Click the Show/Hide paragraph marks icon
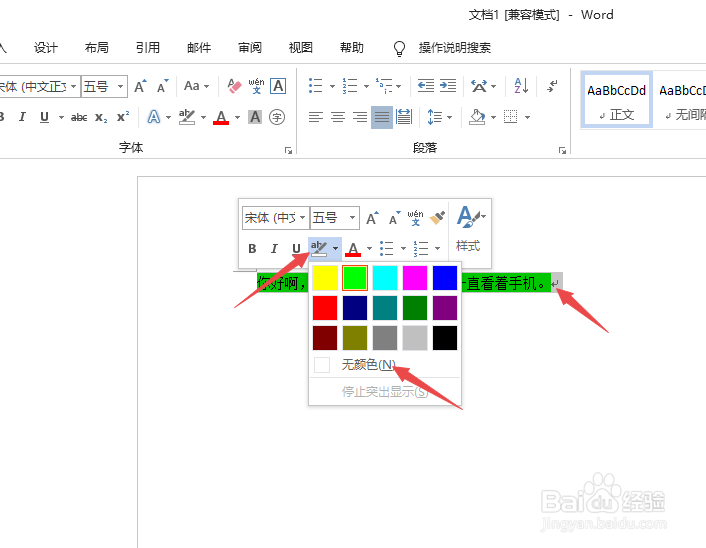 coord(552,86)
